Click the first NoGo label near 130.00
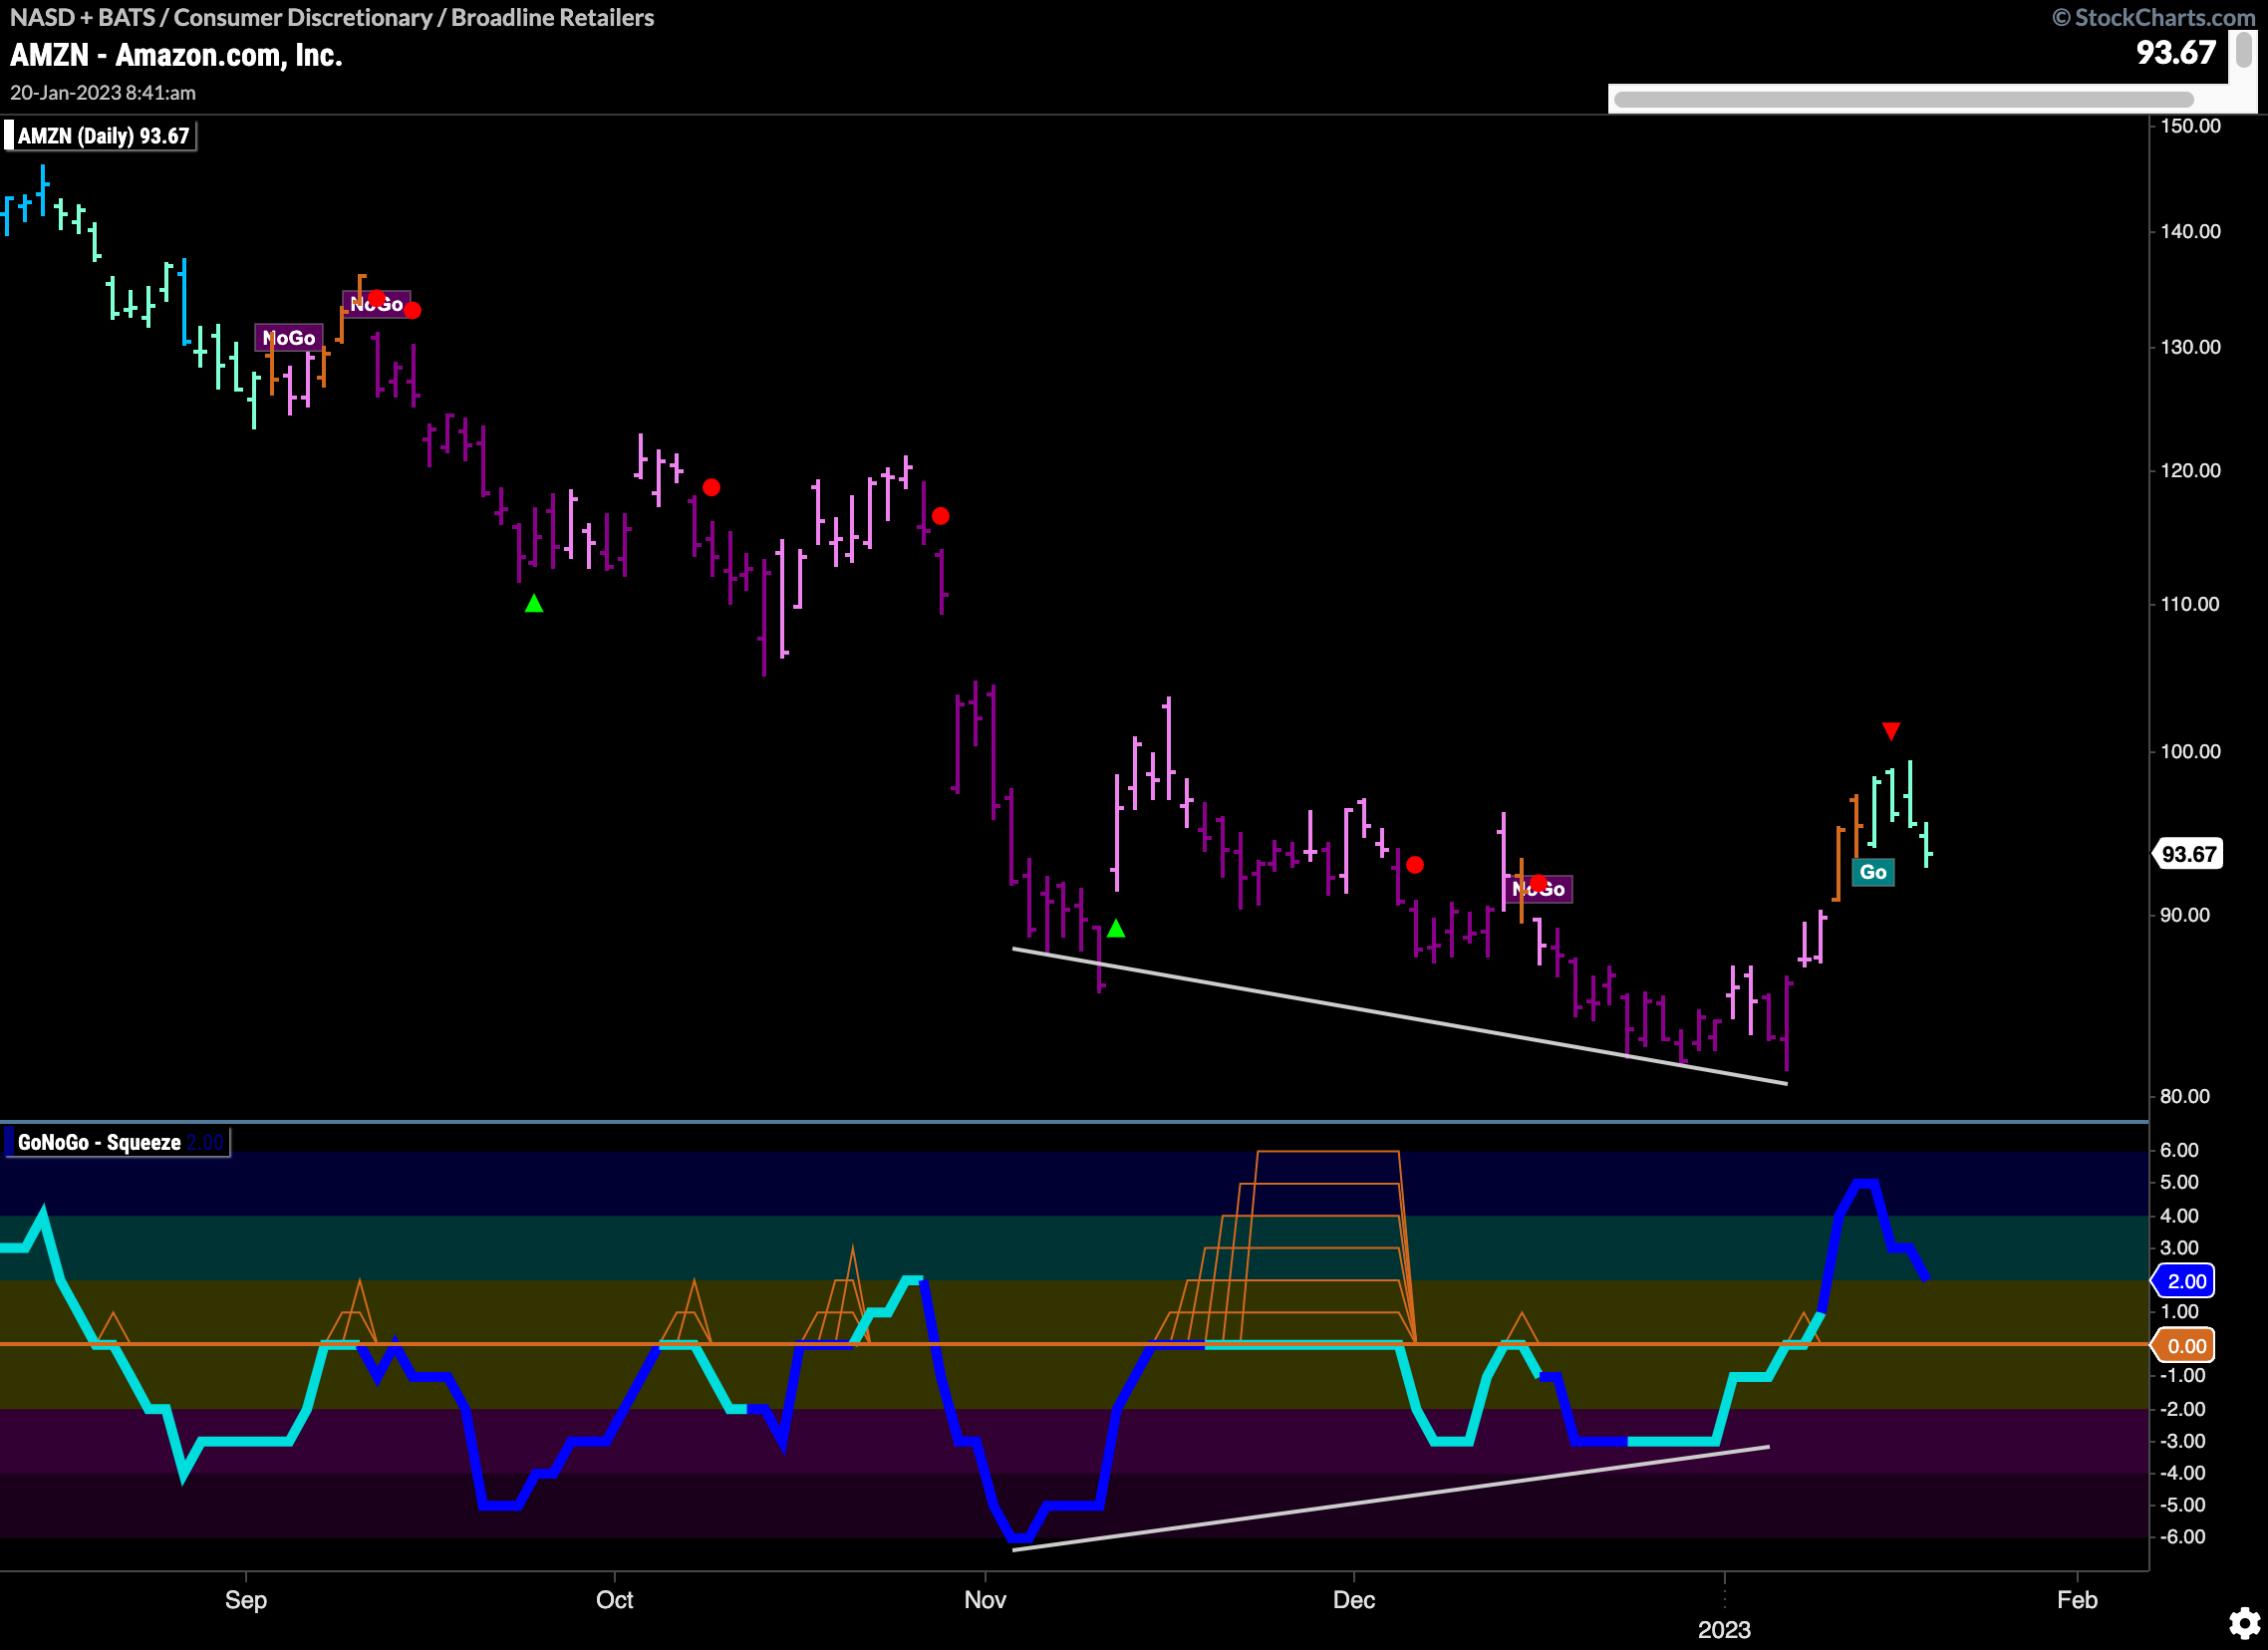Screen dimensions: 2268x1650 point(289,338)
